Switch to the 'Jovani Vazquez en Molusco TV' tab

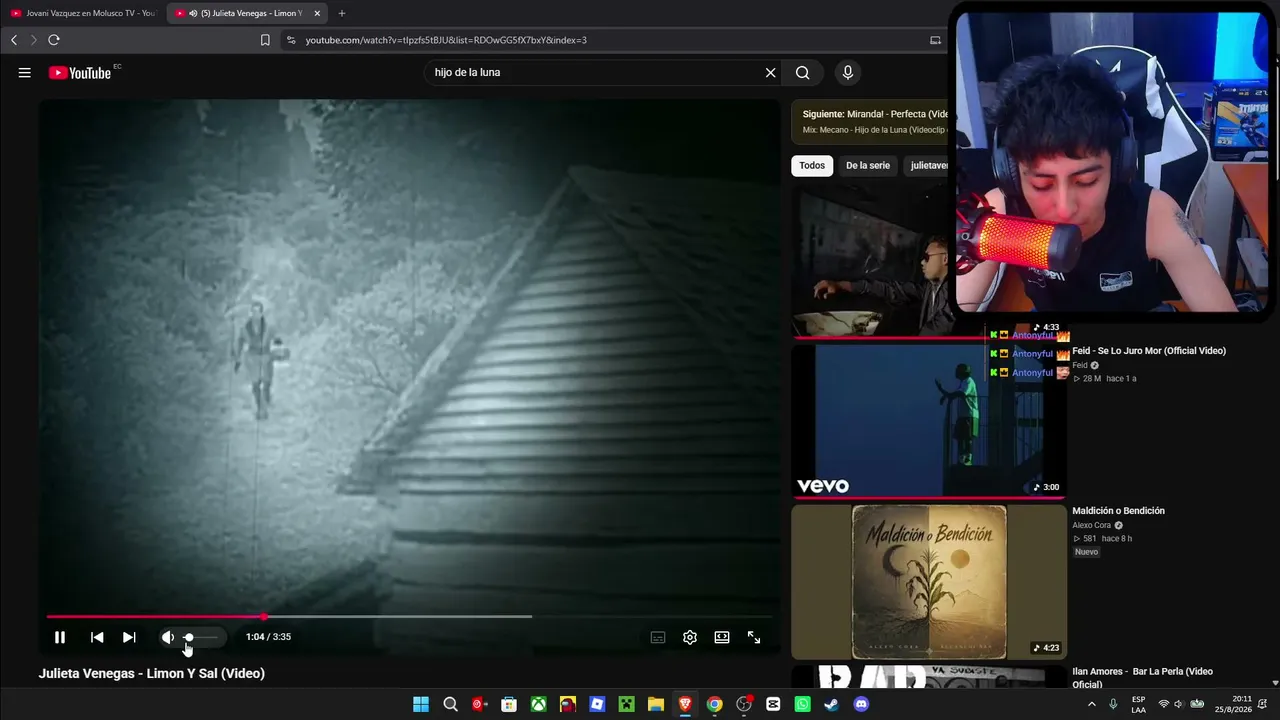[83, 13]
